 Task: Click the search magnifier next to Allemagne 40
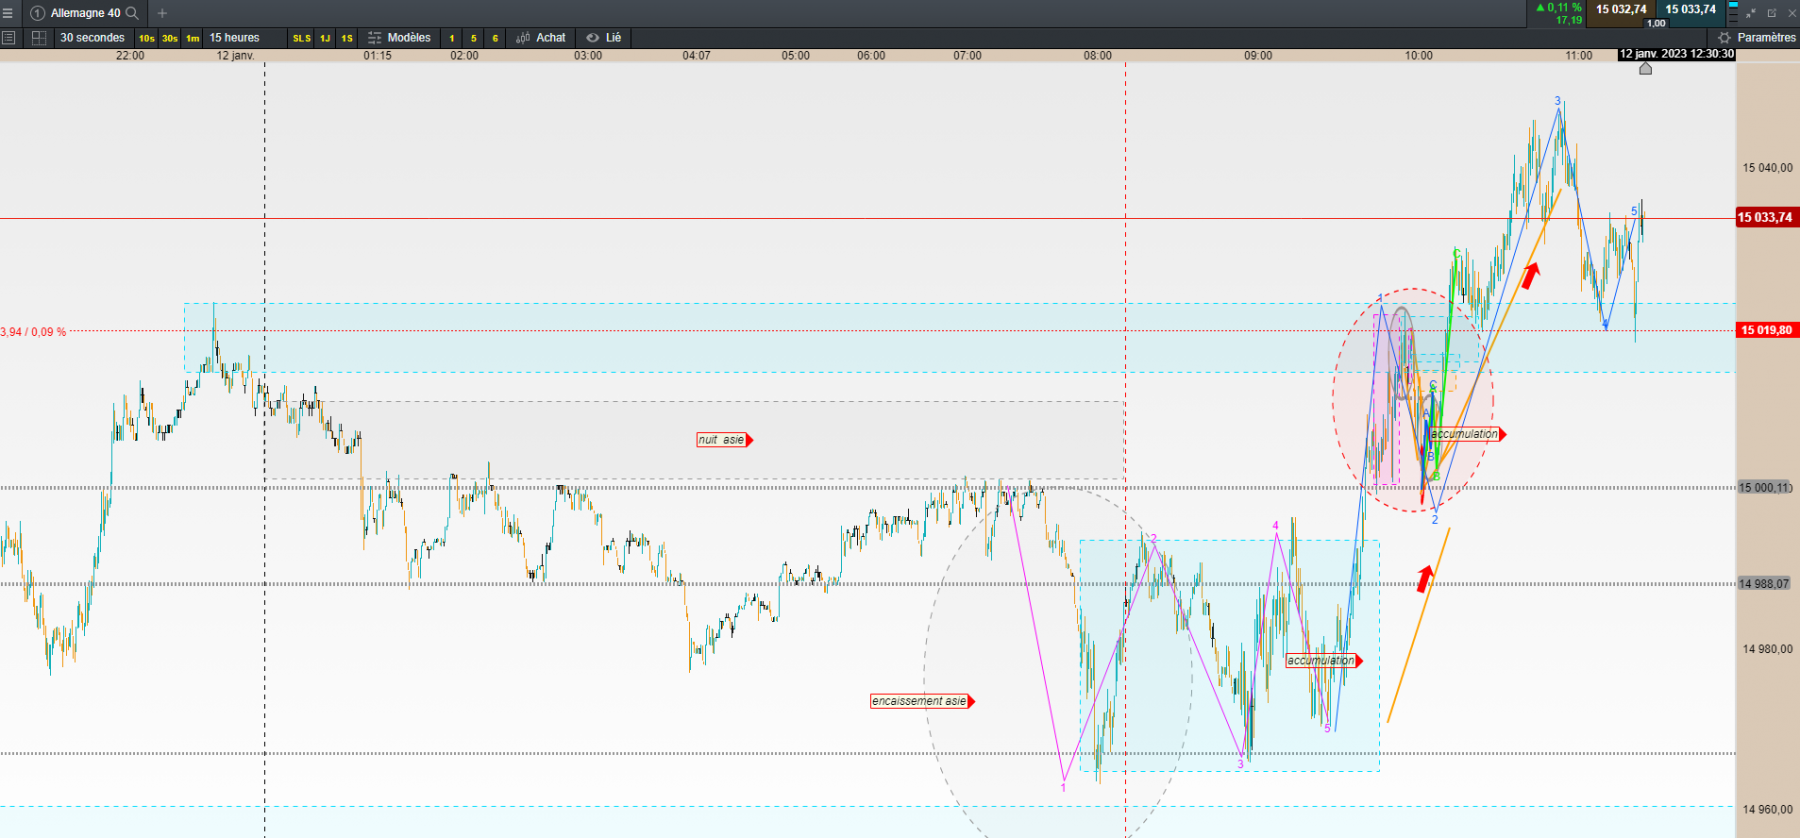click(132, 13)
